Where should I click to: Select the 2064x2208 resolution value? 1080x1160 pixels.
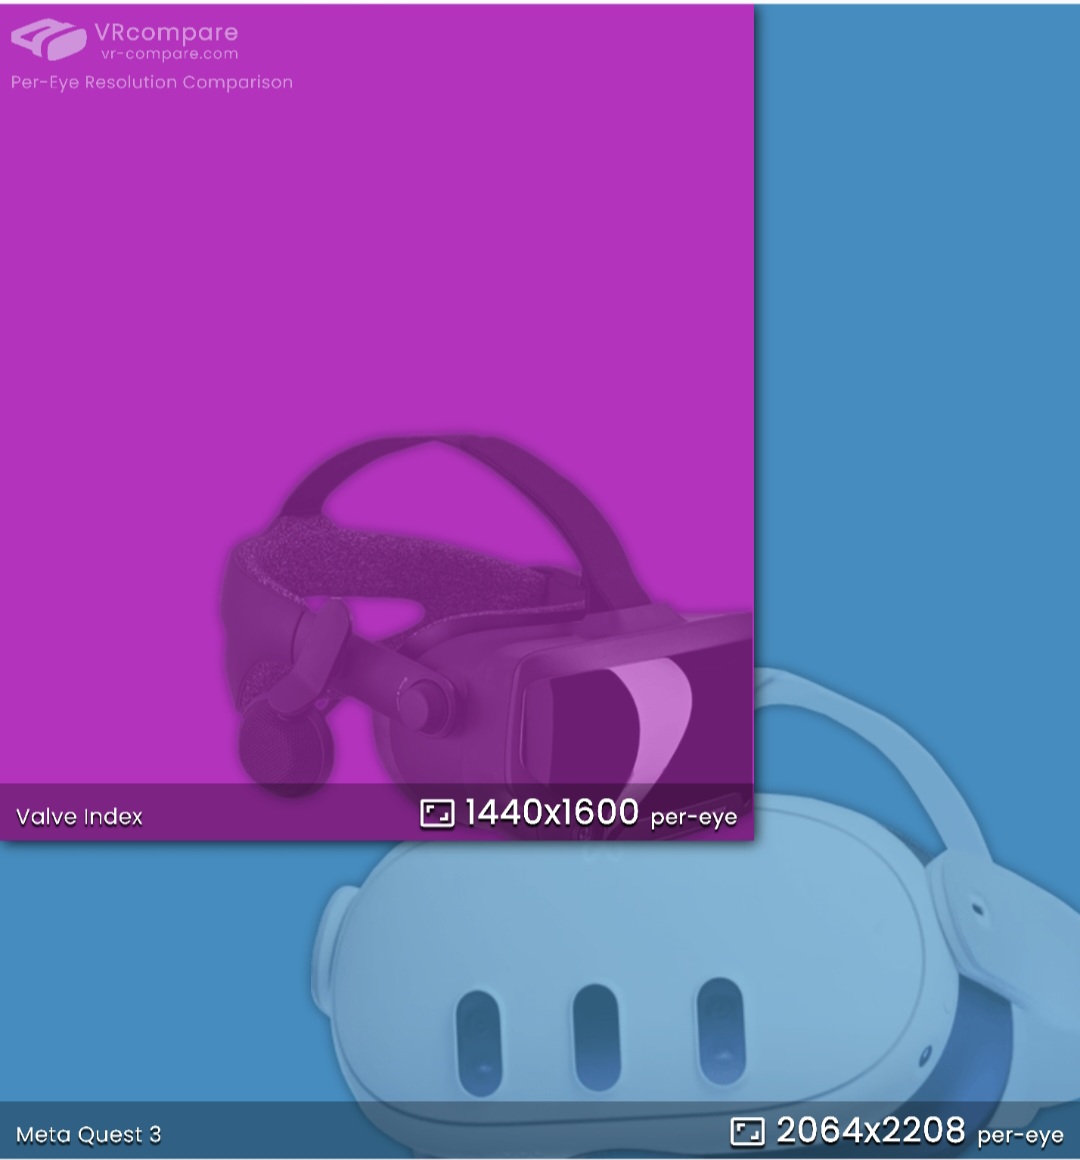point(871,1130)
